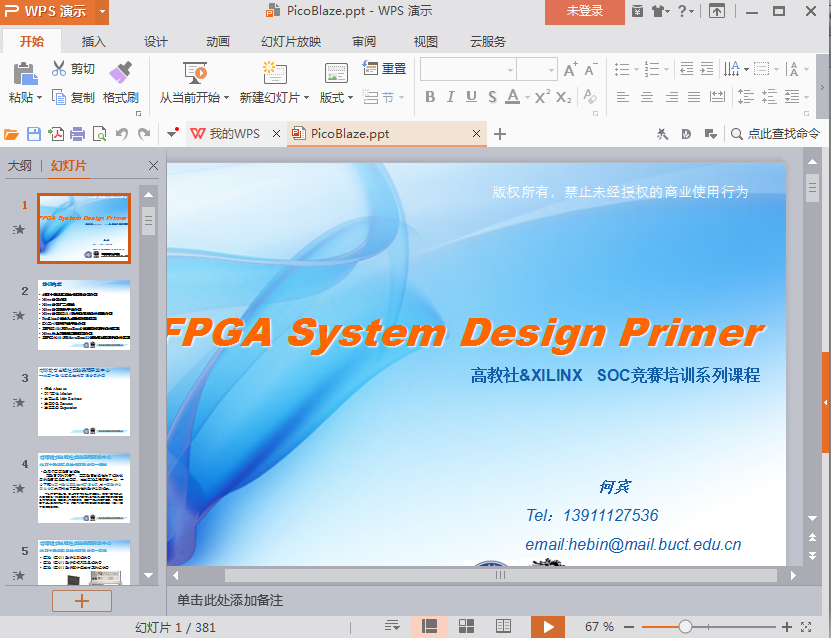This screenshot has height=638, width=831.
Task: Add new slide with plus button below thumbnails
Action: coord(82,601)
